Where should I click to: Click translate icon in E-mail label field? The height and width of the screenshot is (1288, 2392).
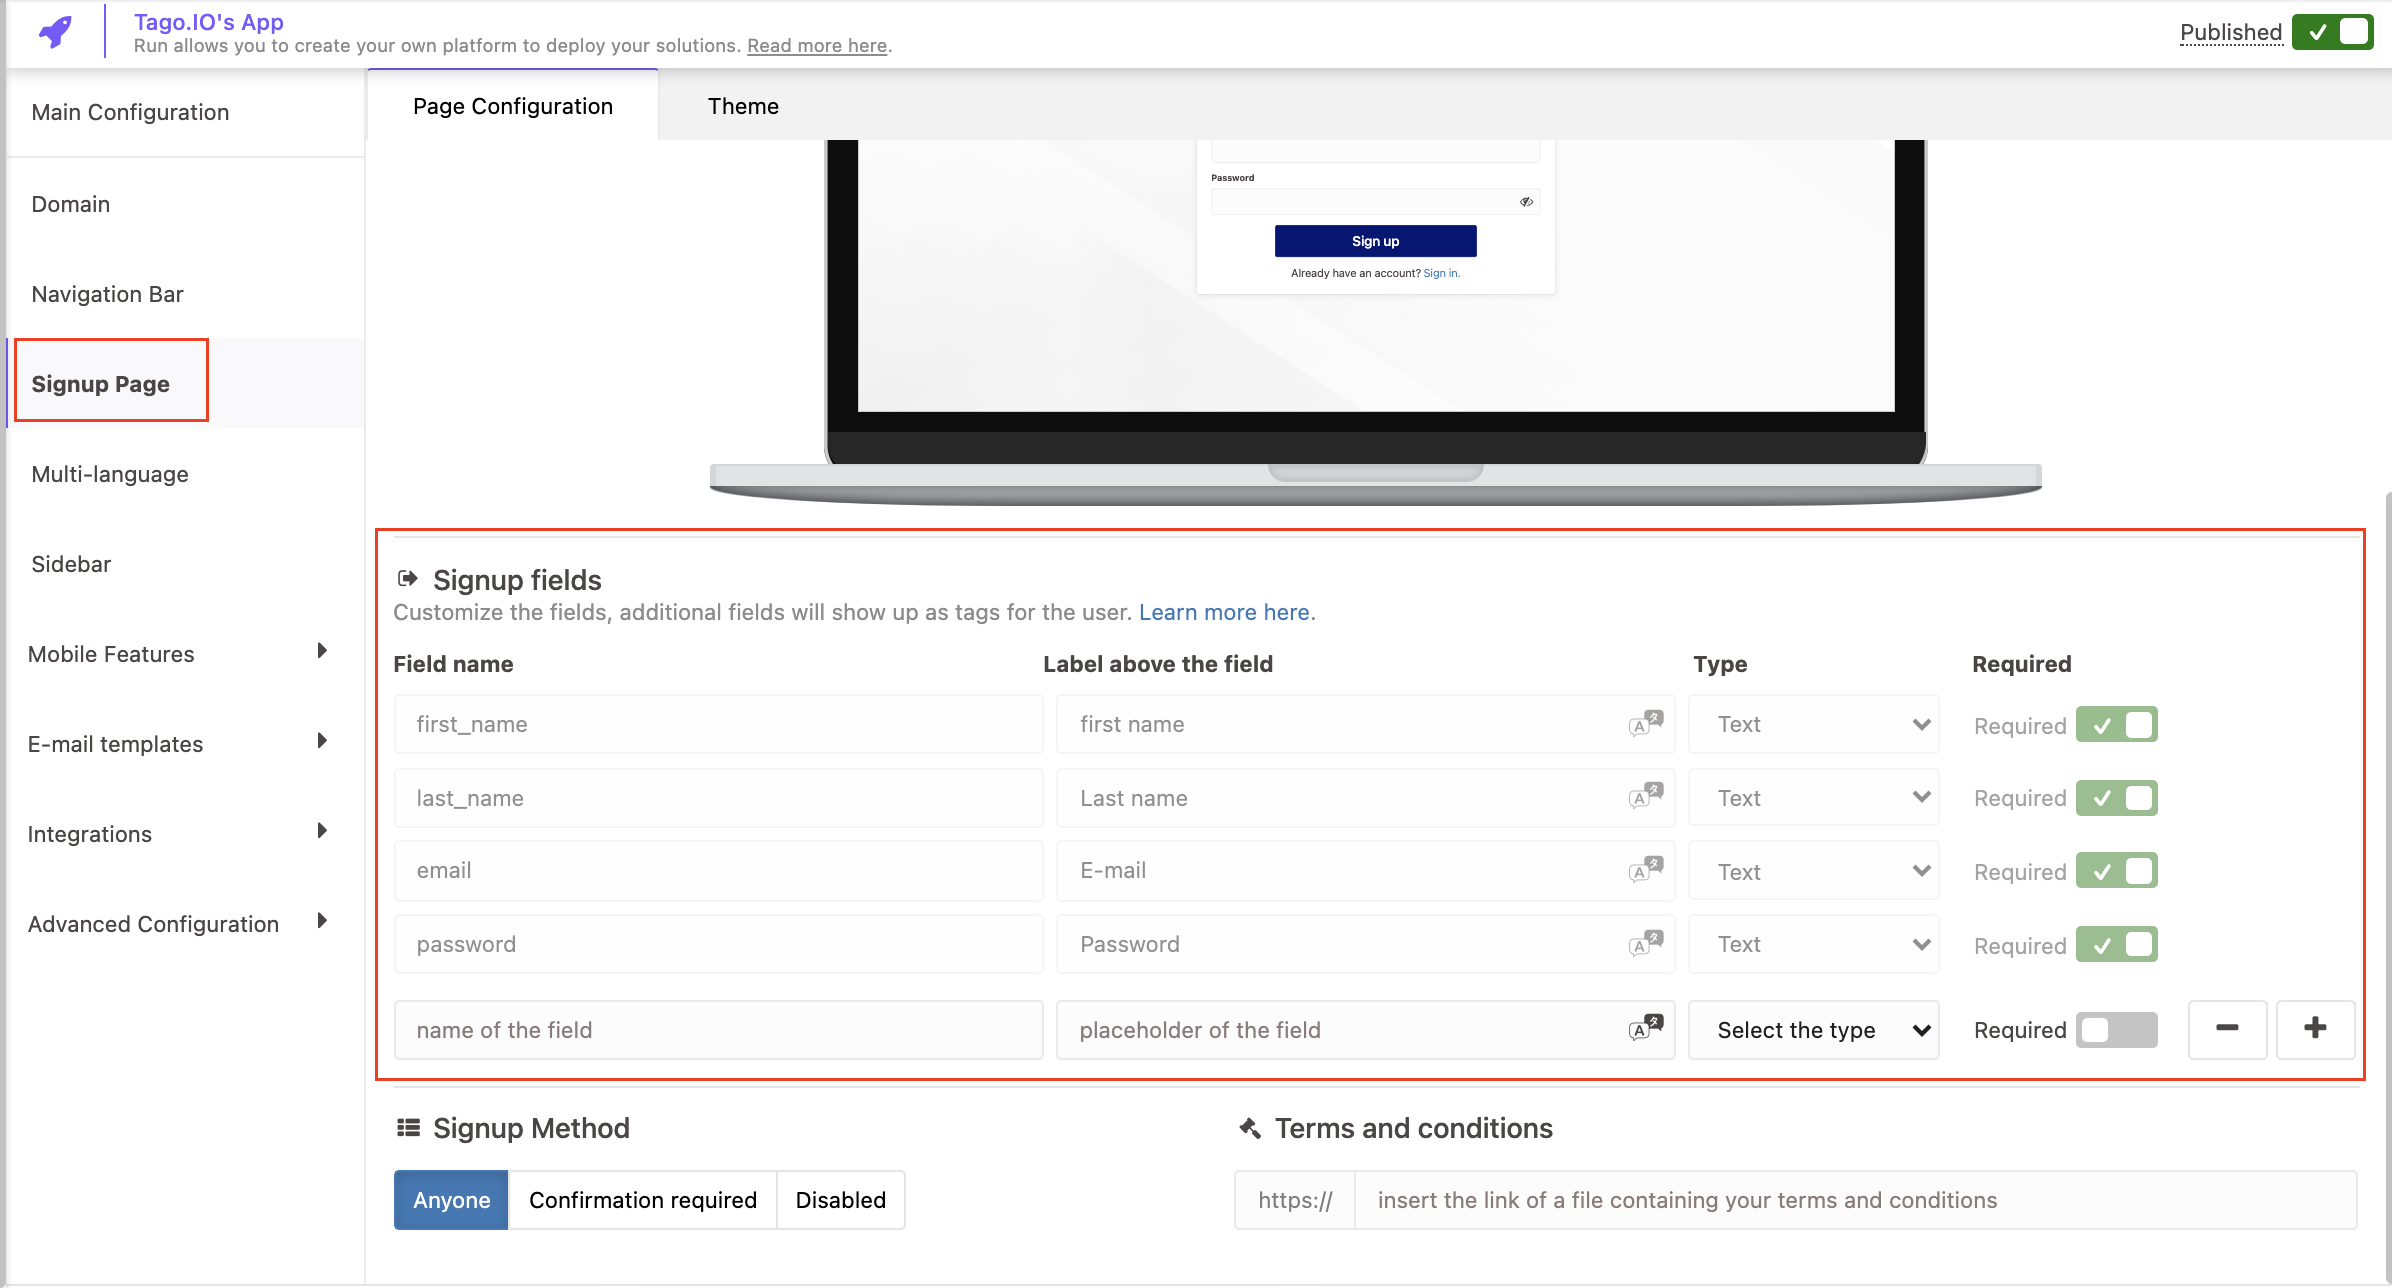[1645, 870]
